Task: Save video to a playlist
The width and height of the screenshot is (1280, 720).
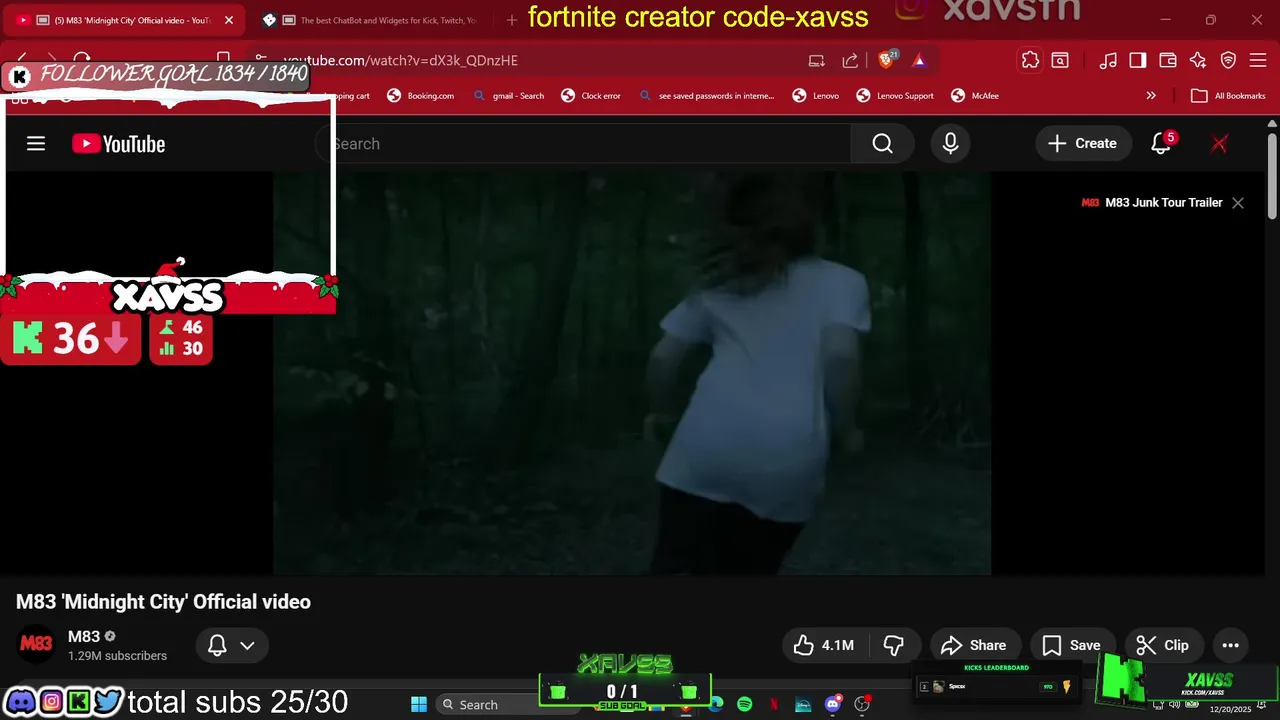Action: tap(1071, 645)
